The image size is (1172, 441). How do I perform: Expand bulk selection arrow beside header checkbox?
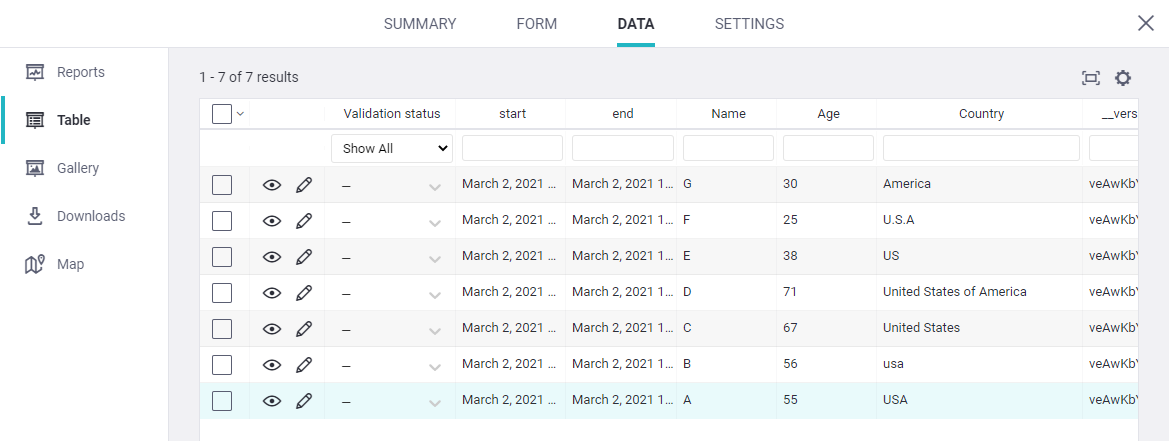pos(240,114)
